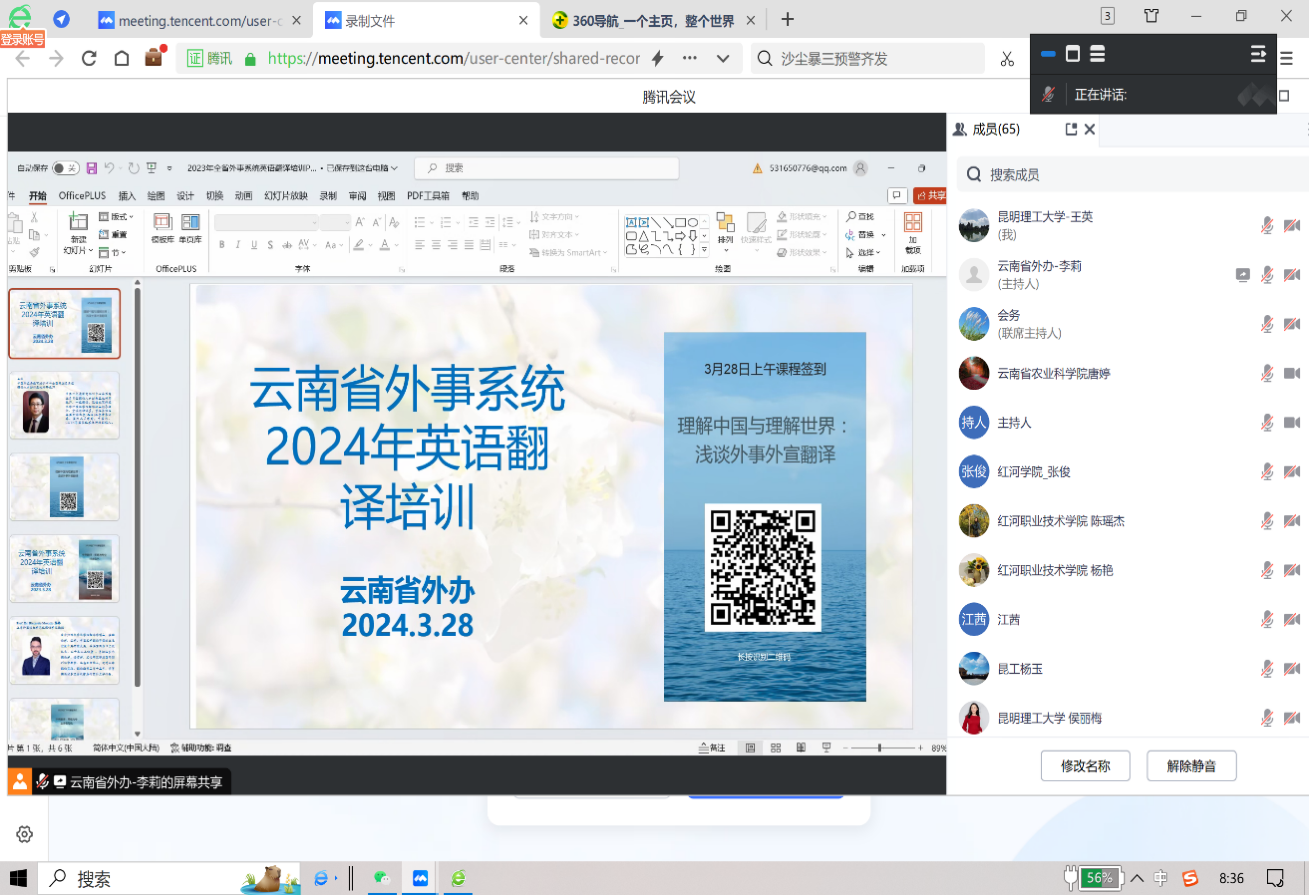Viewport: 1309px width, 895px height.
Task: Pop out the members panel
Action: (x=1071, y=129)
